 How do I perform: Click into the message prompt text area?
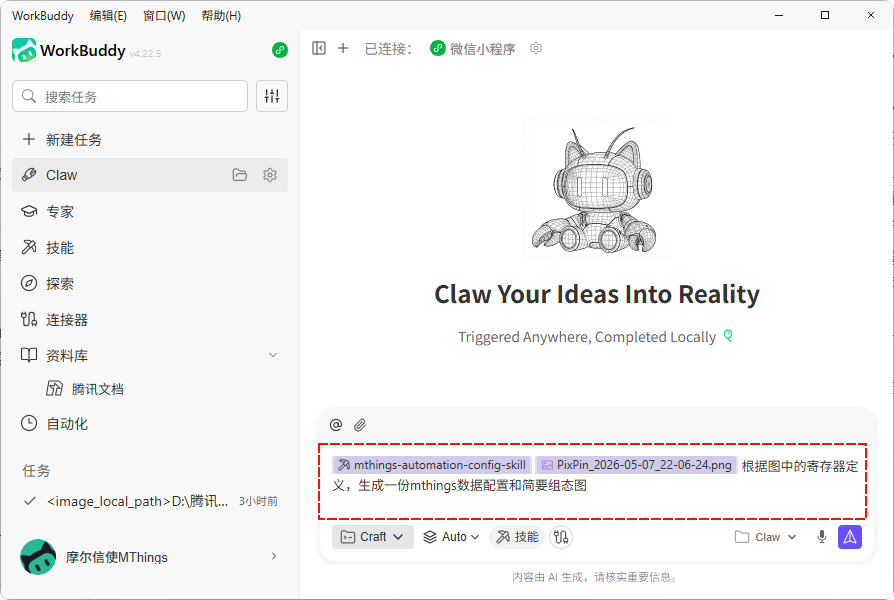click(592, 482)
